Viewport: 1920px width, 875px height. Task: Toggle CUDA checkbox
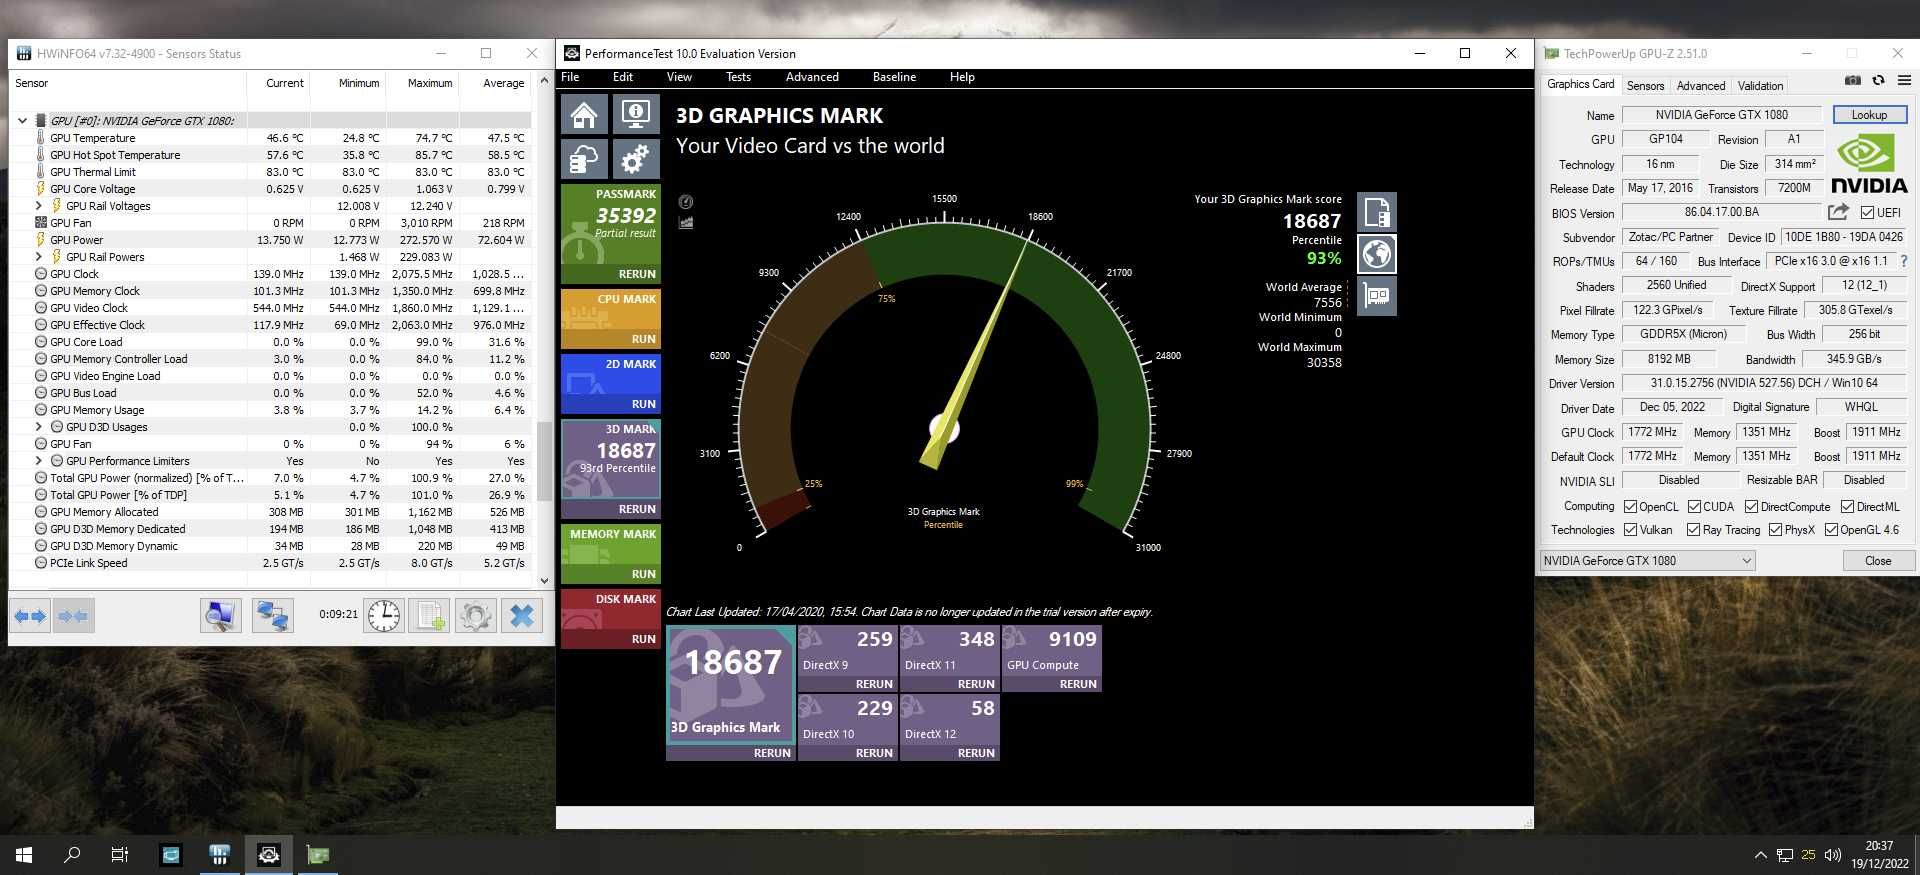[x=1694, y=507]
